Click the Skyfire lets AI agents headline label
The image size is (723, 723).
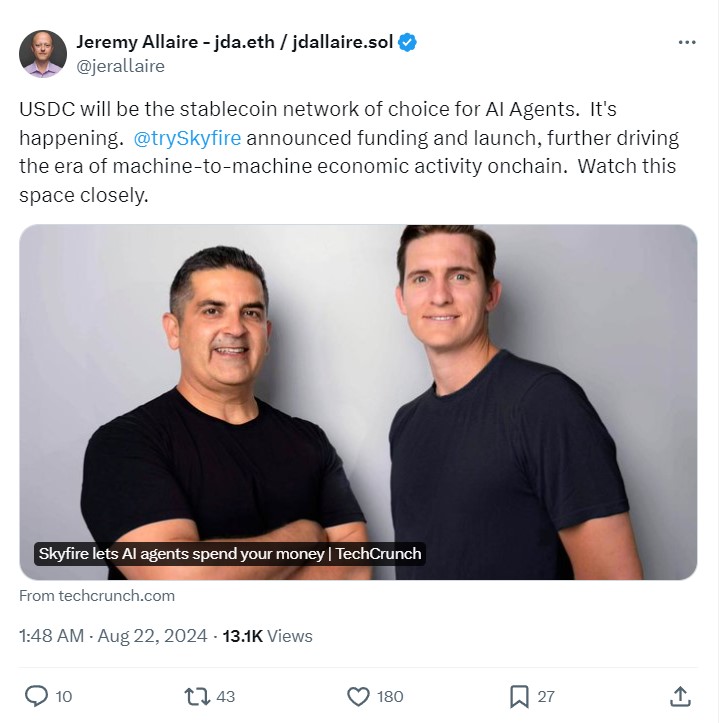(x=230, y=554)
